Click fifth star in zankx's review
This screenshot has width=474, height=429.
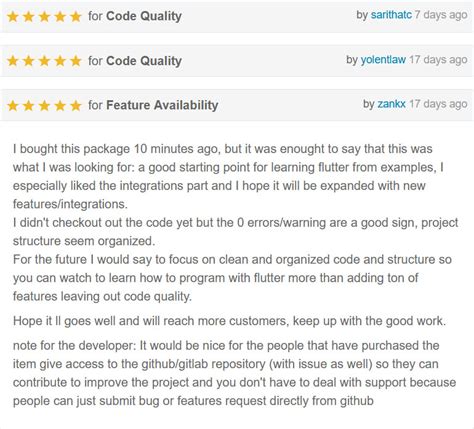click(76, 106)
